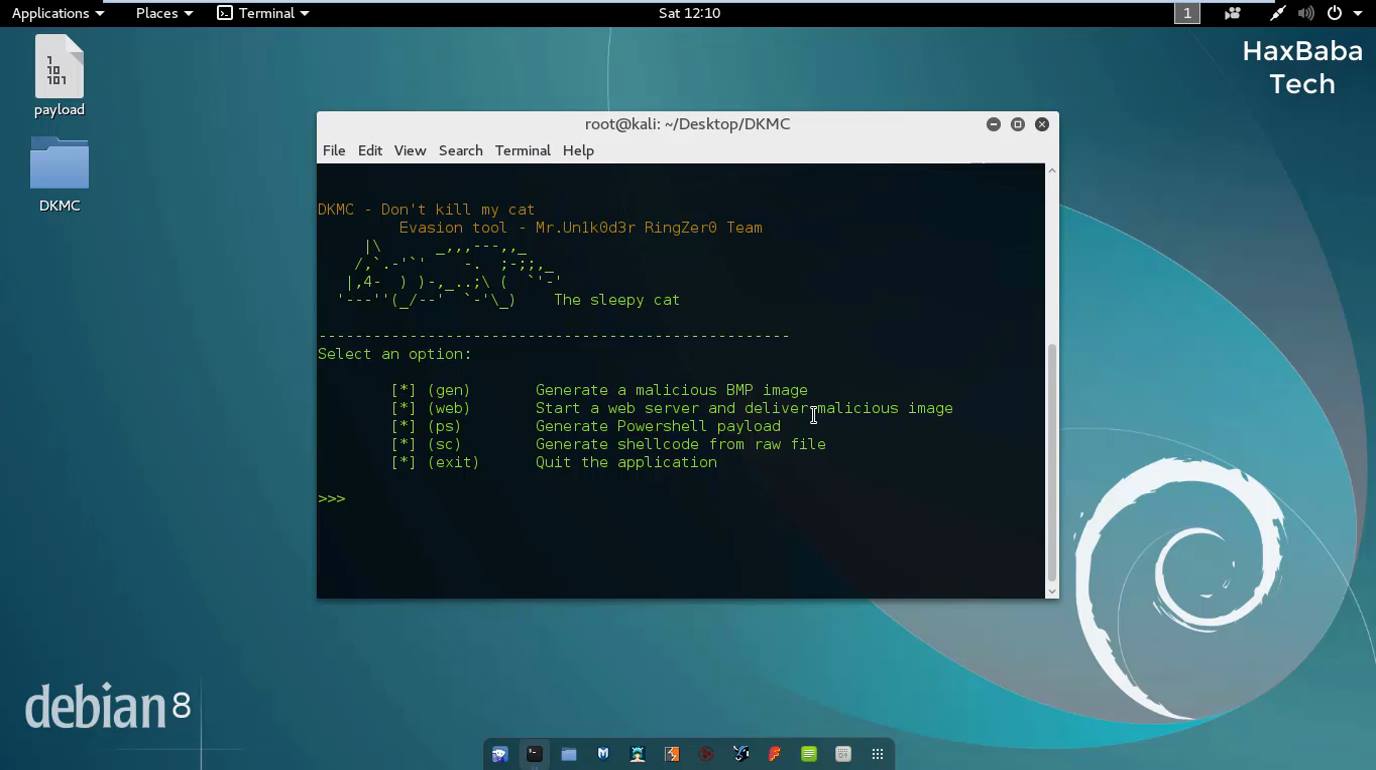Open the Help menu in terminal
The image size is (1376, 770).
pyautogui.click(x=578, y=150)
